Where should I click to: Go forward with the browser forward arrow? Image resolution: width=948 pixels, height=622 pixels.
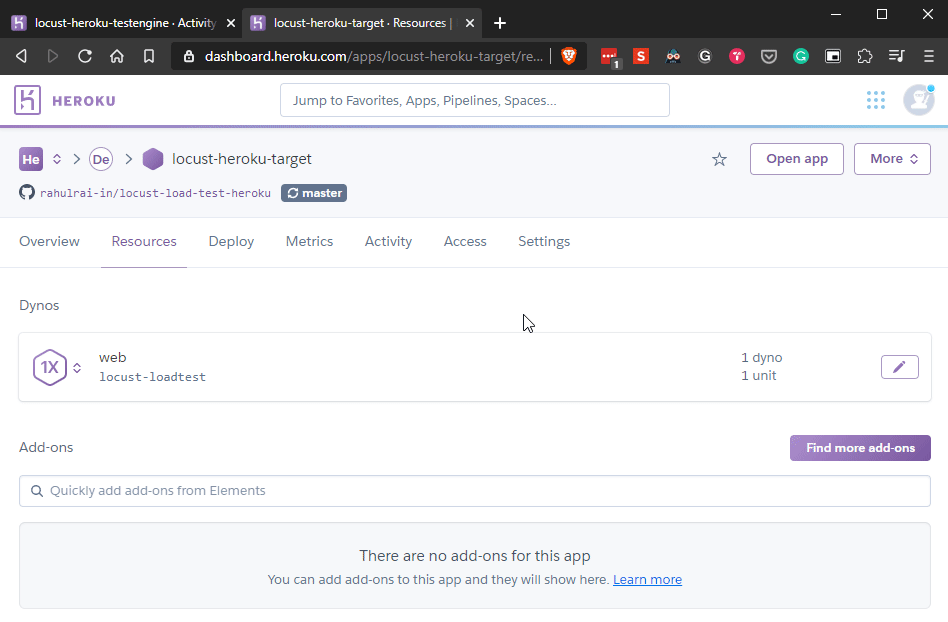click(53, 56)
